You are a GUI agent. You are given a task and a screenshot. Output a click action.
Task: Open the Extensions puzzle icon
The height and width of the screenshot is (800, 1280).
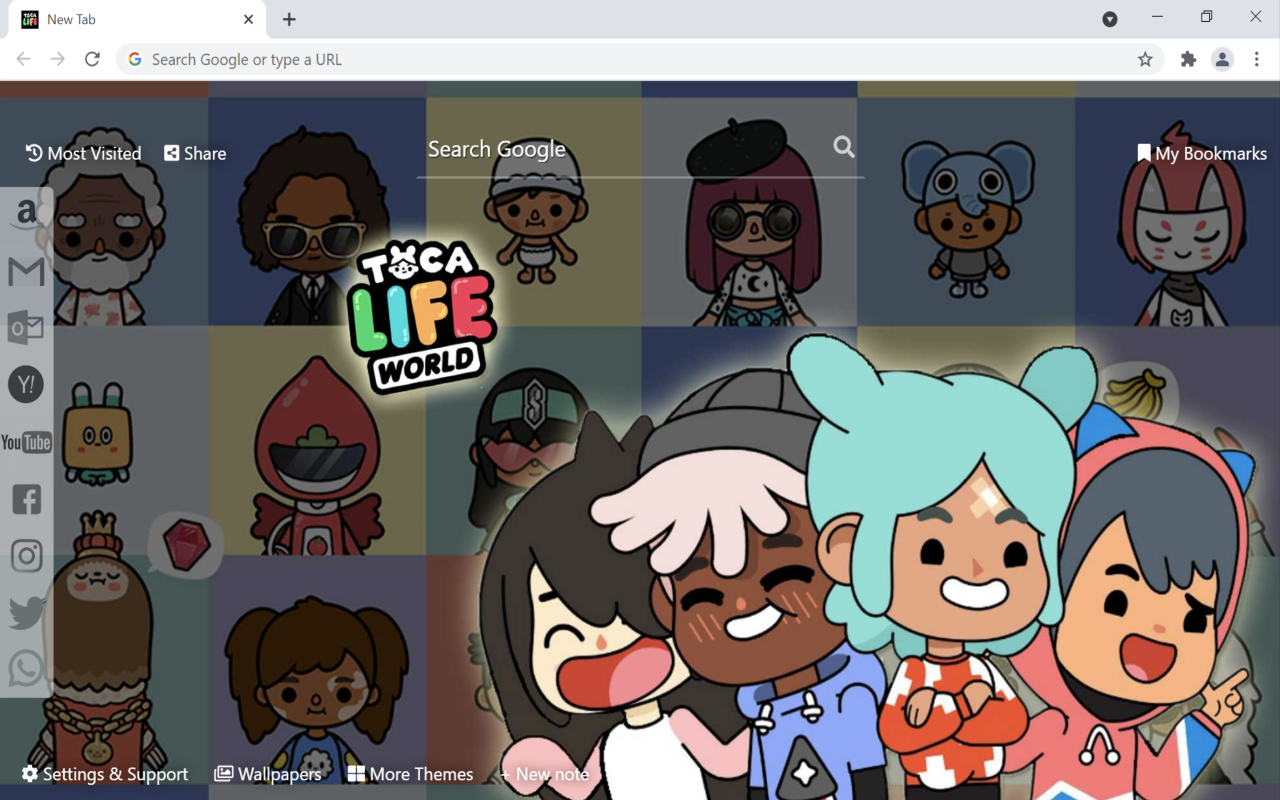(1188, 60)
